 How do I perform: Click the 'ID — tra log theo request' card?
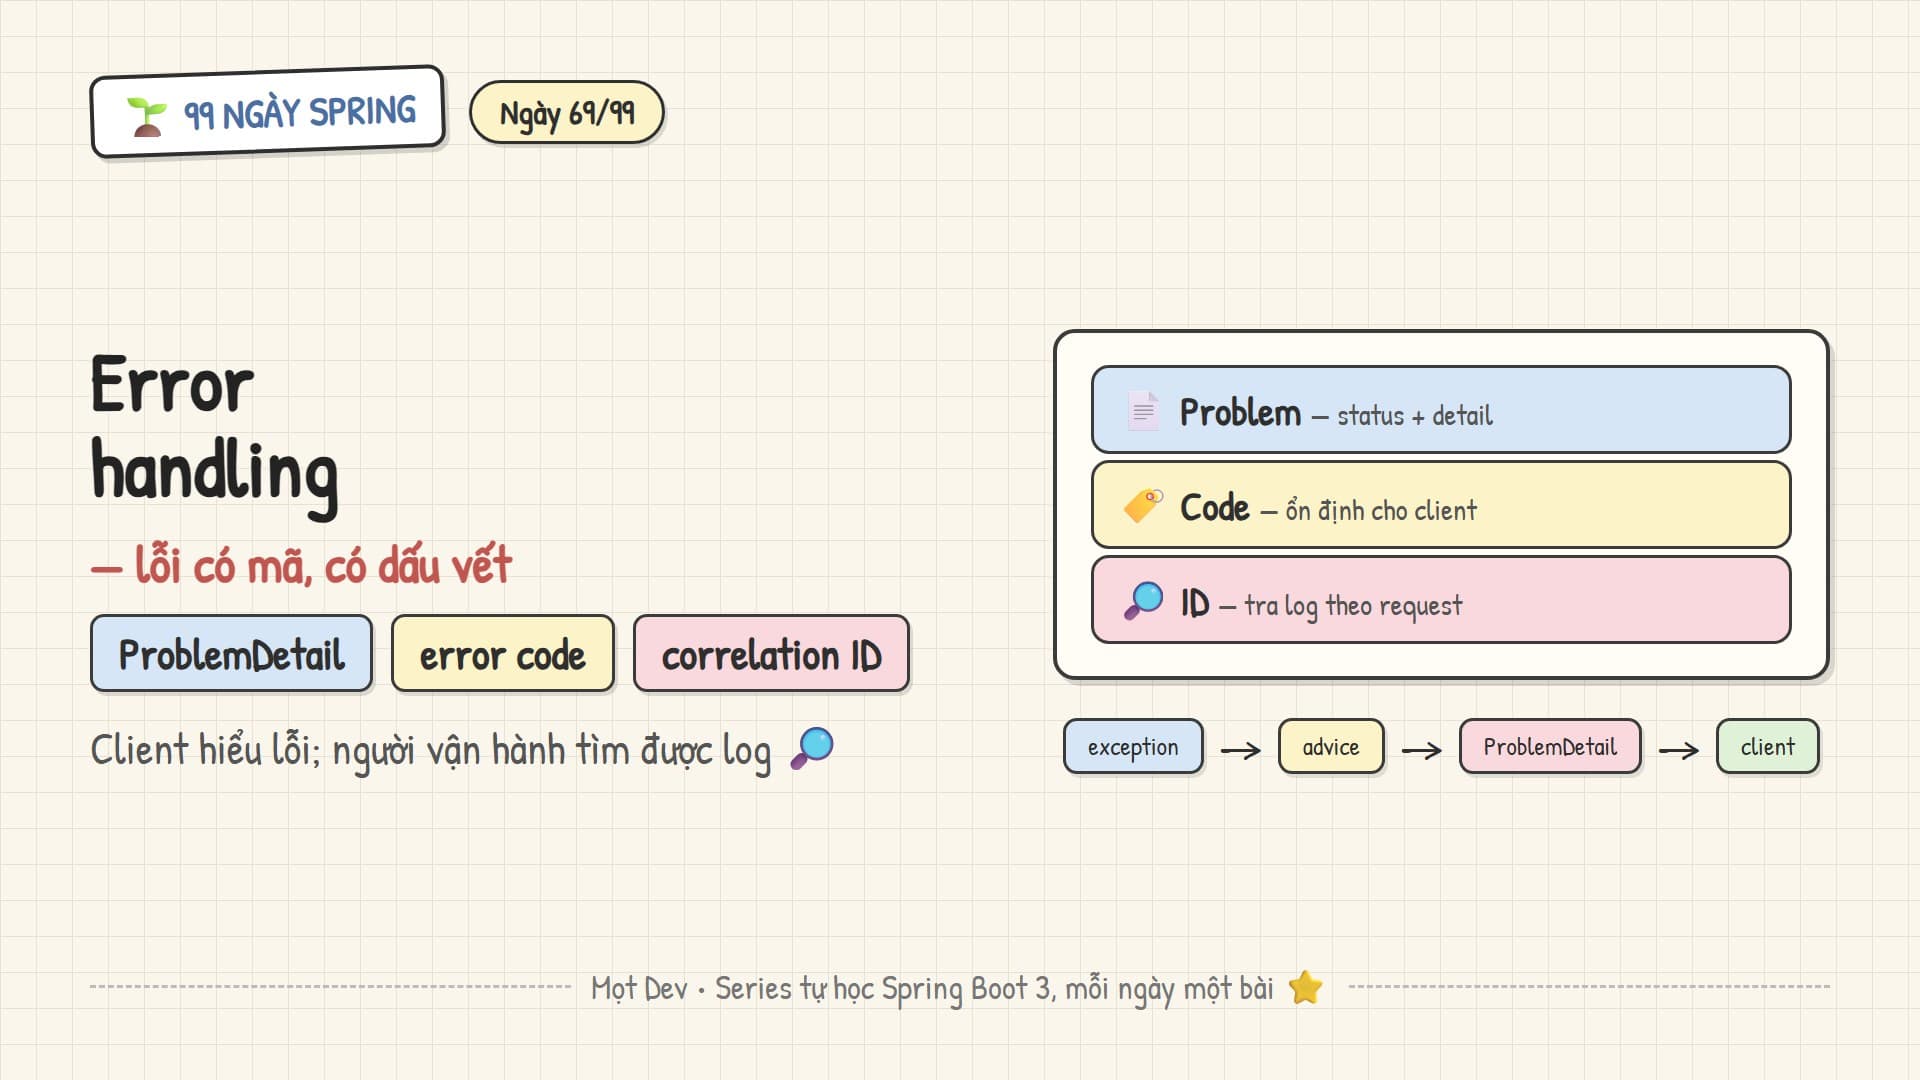tap(1441, 600)
